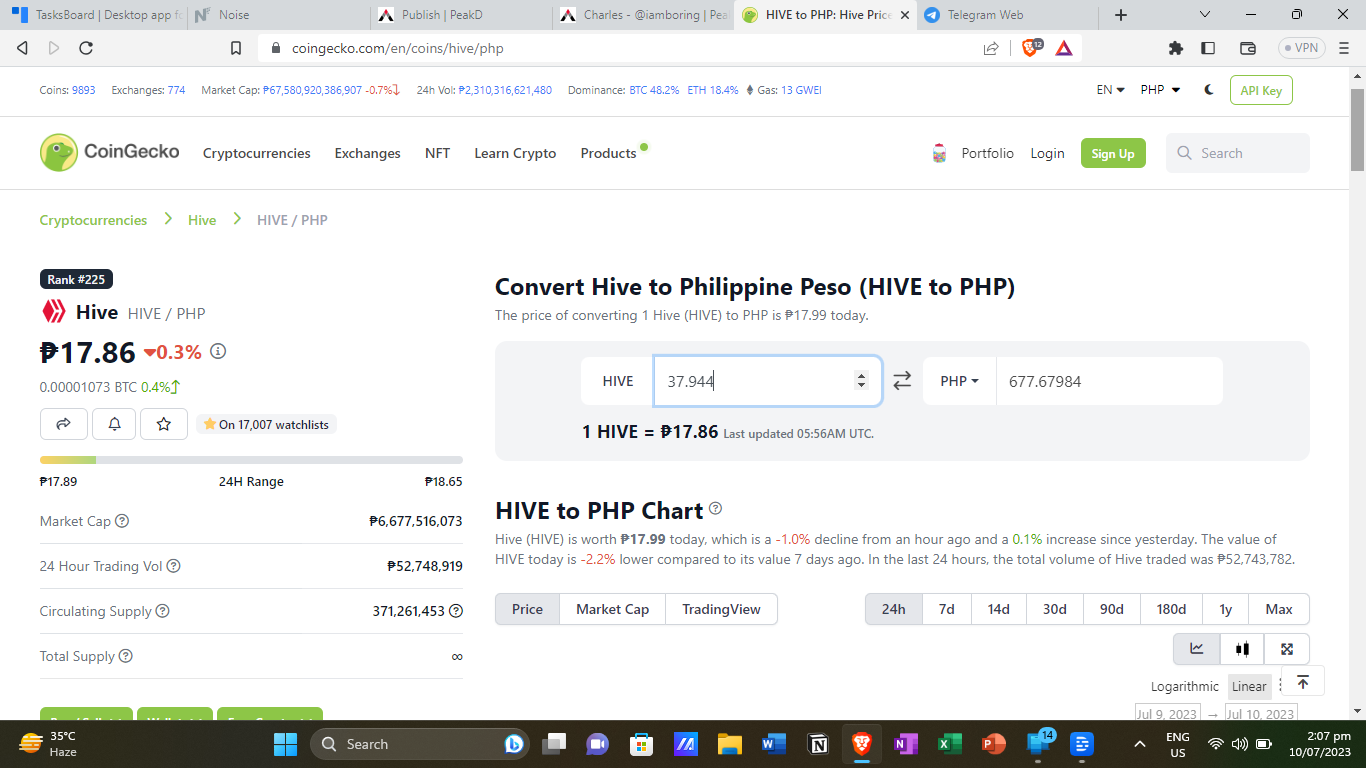1366x768 pixels.
Task: Click the Login link
Action: point(1047,153)
